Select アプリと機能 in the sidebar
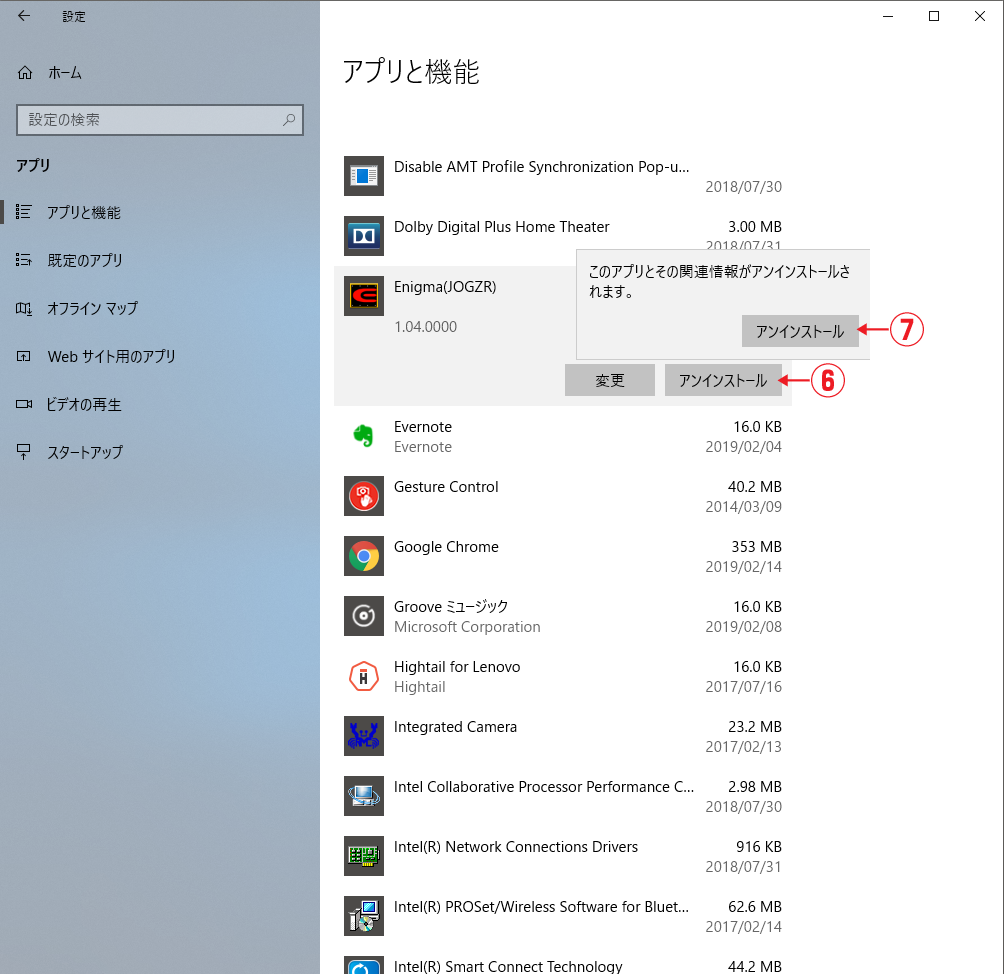Screen dimensions: 1005x974 [83, 212]
